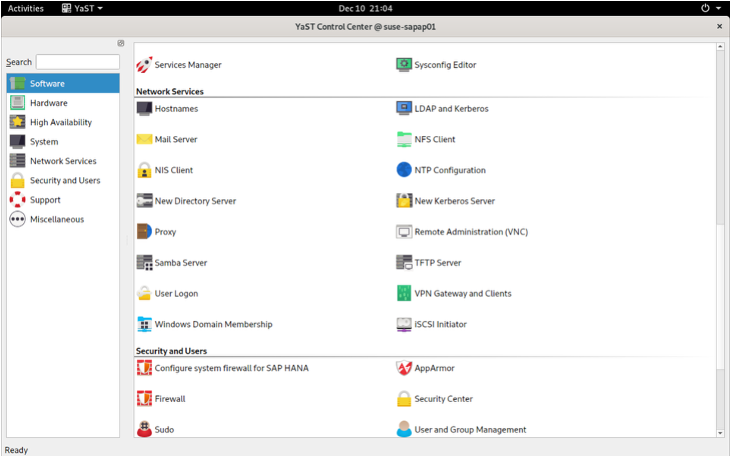Open the clock and calendar panel
Screen dimensions: 730x456
coord(365,8)
